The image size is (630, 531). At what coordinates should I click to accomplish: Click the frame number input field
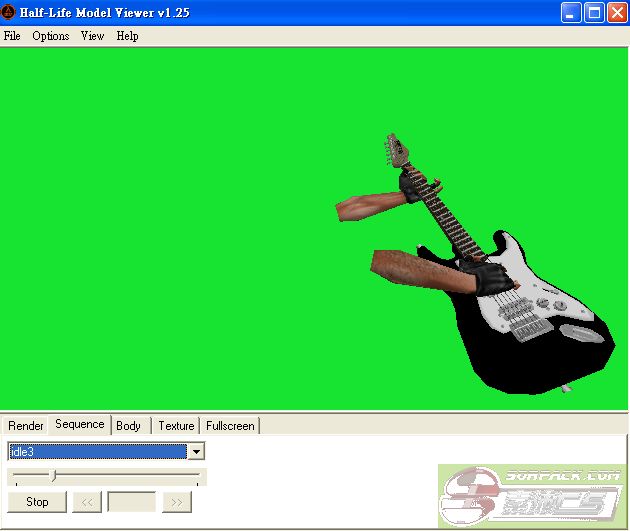coord(131,502)
